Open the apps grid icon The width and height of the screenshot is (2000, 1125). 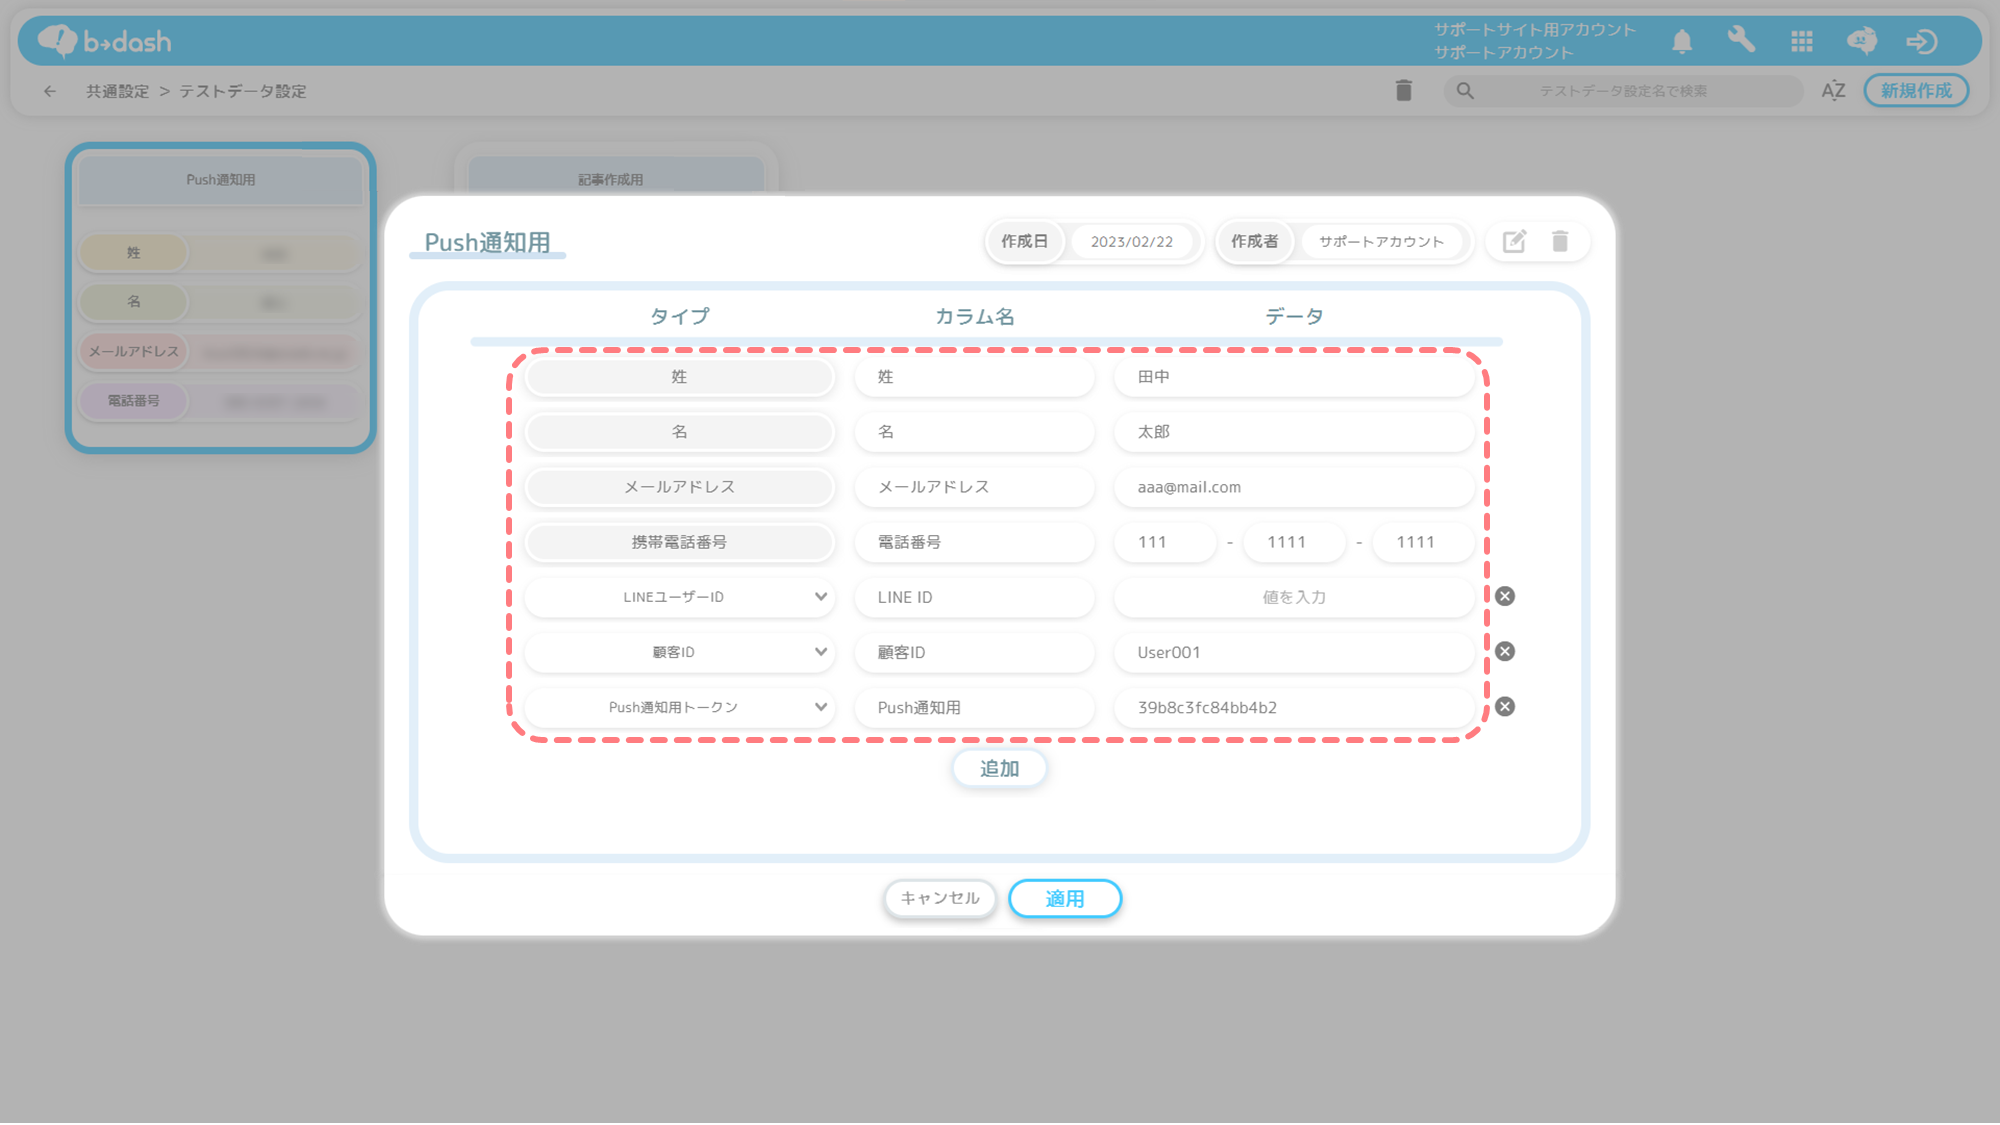tap(1802, 41)
